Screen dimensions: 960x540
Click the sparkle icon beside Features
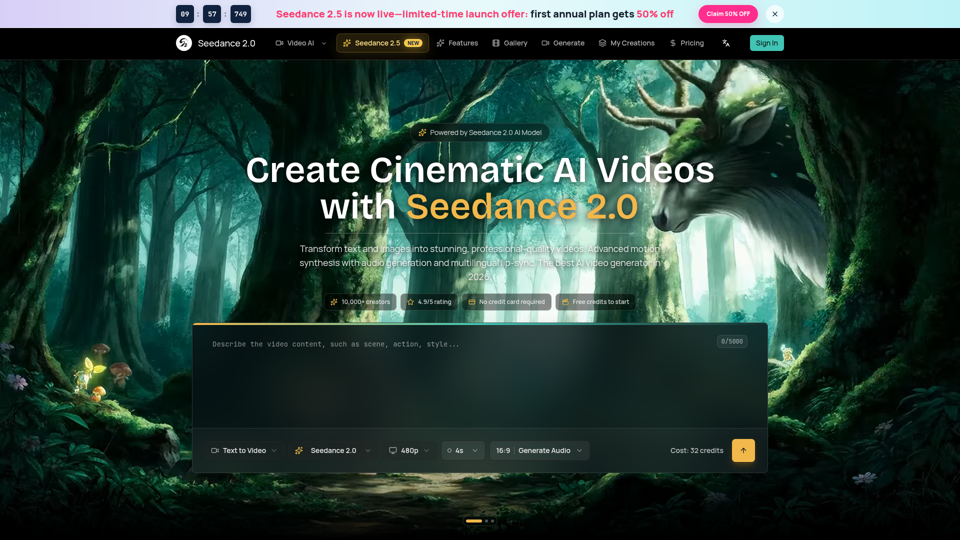point(440,43)
